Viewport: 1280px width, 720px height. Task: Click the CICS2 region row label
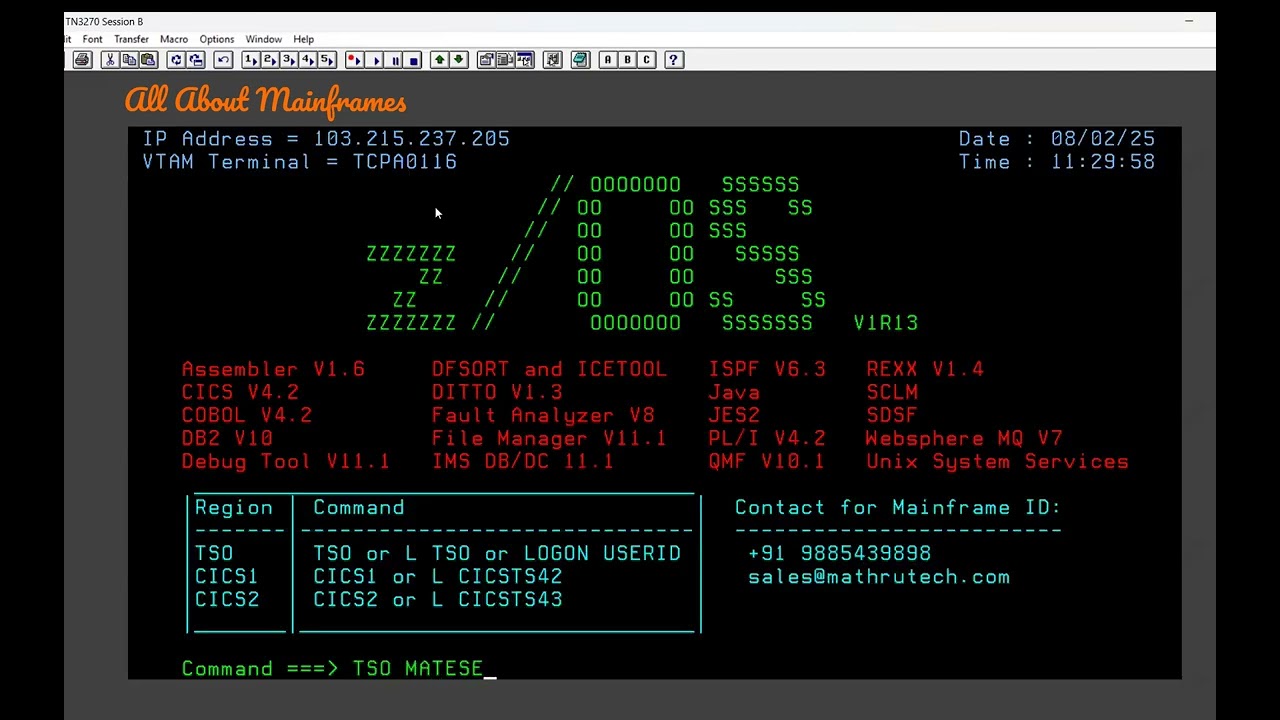[x=227, y=600]
